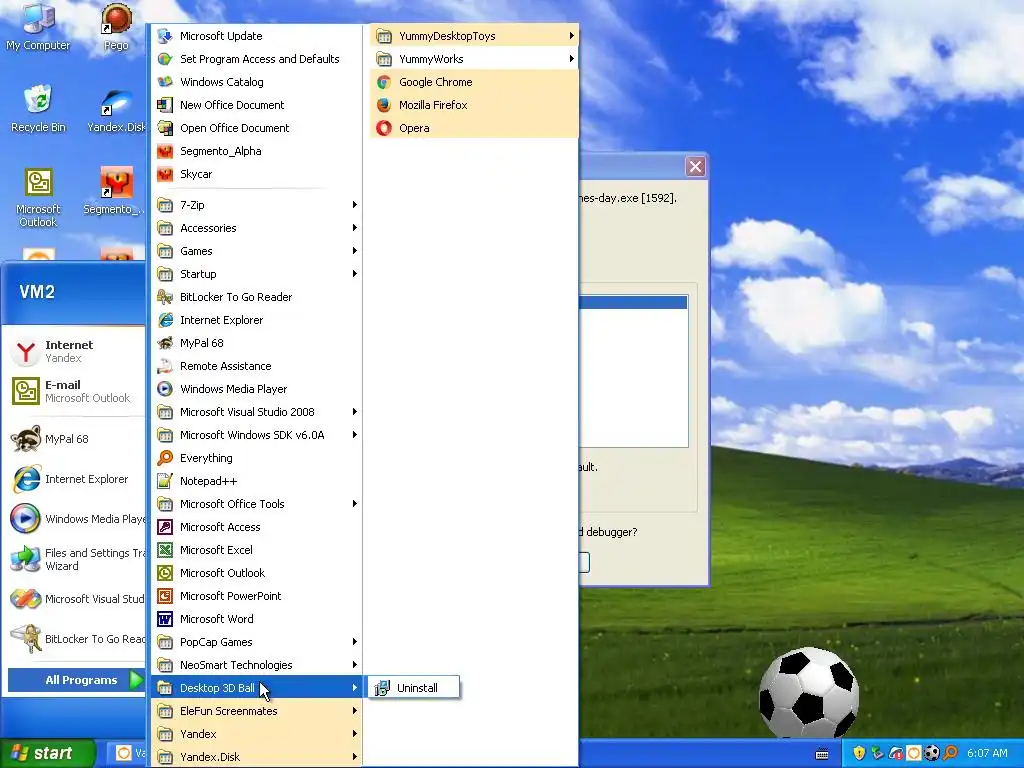Launch the Everything search tool
The height and width of the screenshot is (768, 1024).
pos(257,458)
